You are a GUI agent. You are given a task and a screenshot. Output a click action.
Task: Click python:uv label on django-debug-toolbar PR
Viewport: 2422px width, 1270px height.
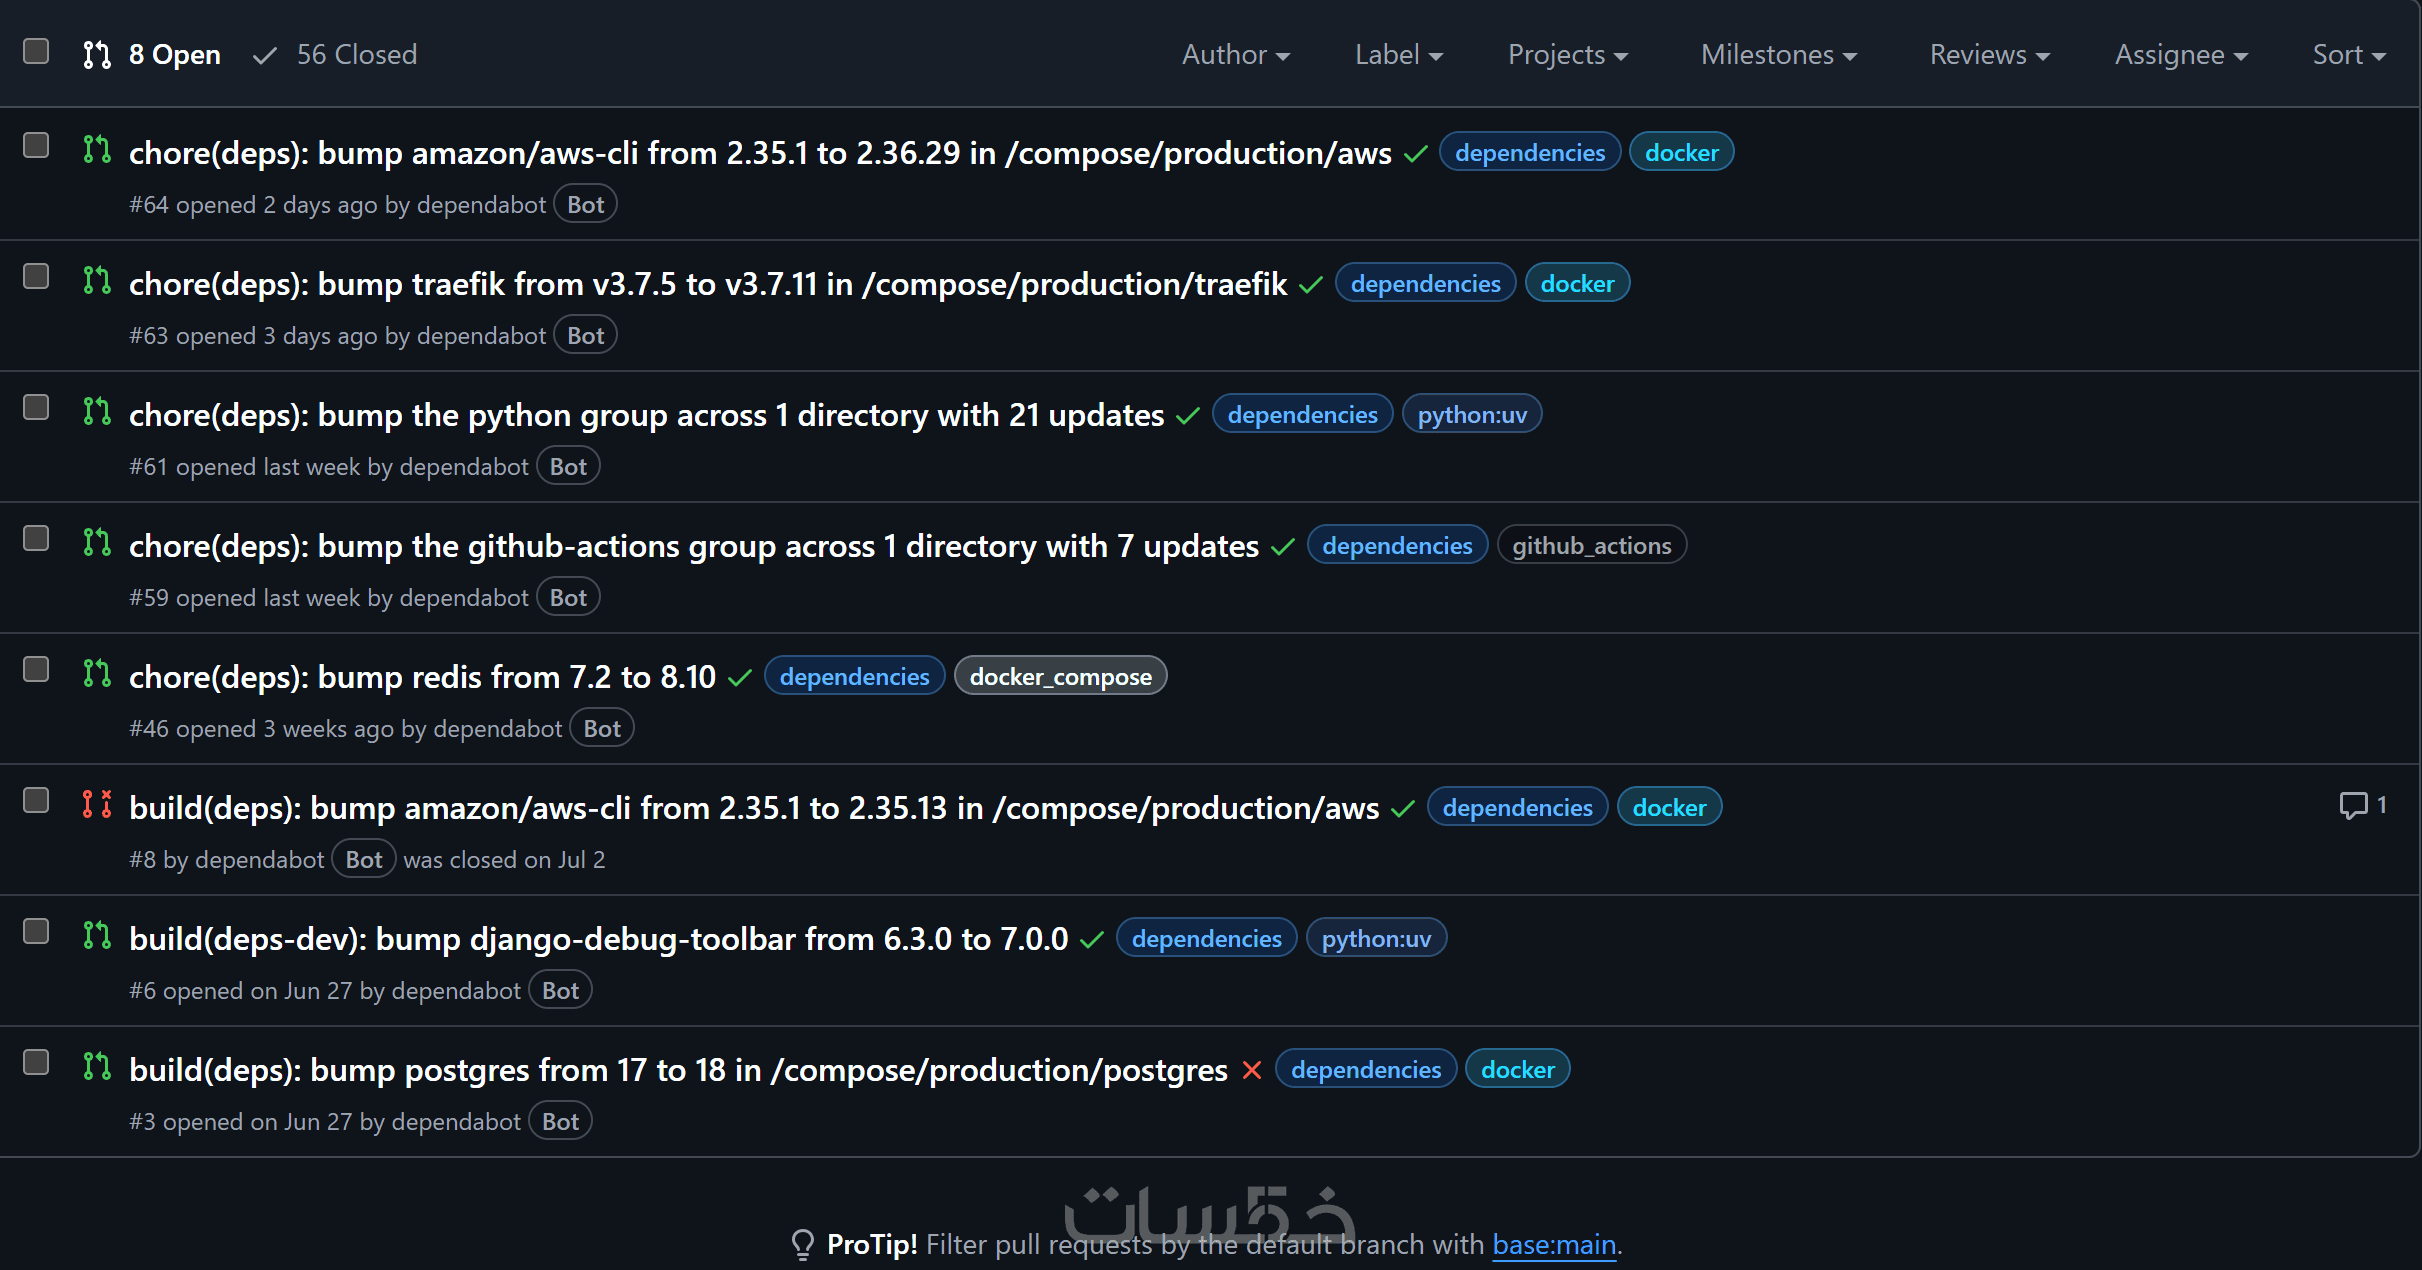point(1376,938)
